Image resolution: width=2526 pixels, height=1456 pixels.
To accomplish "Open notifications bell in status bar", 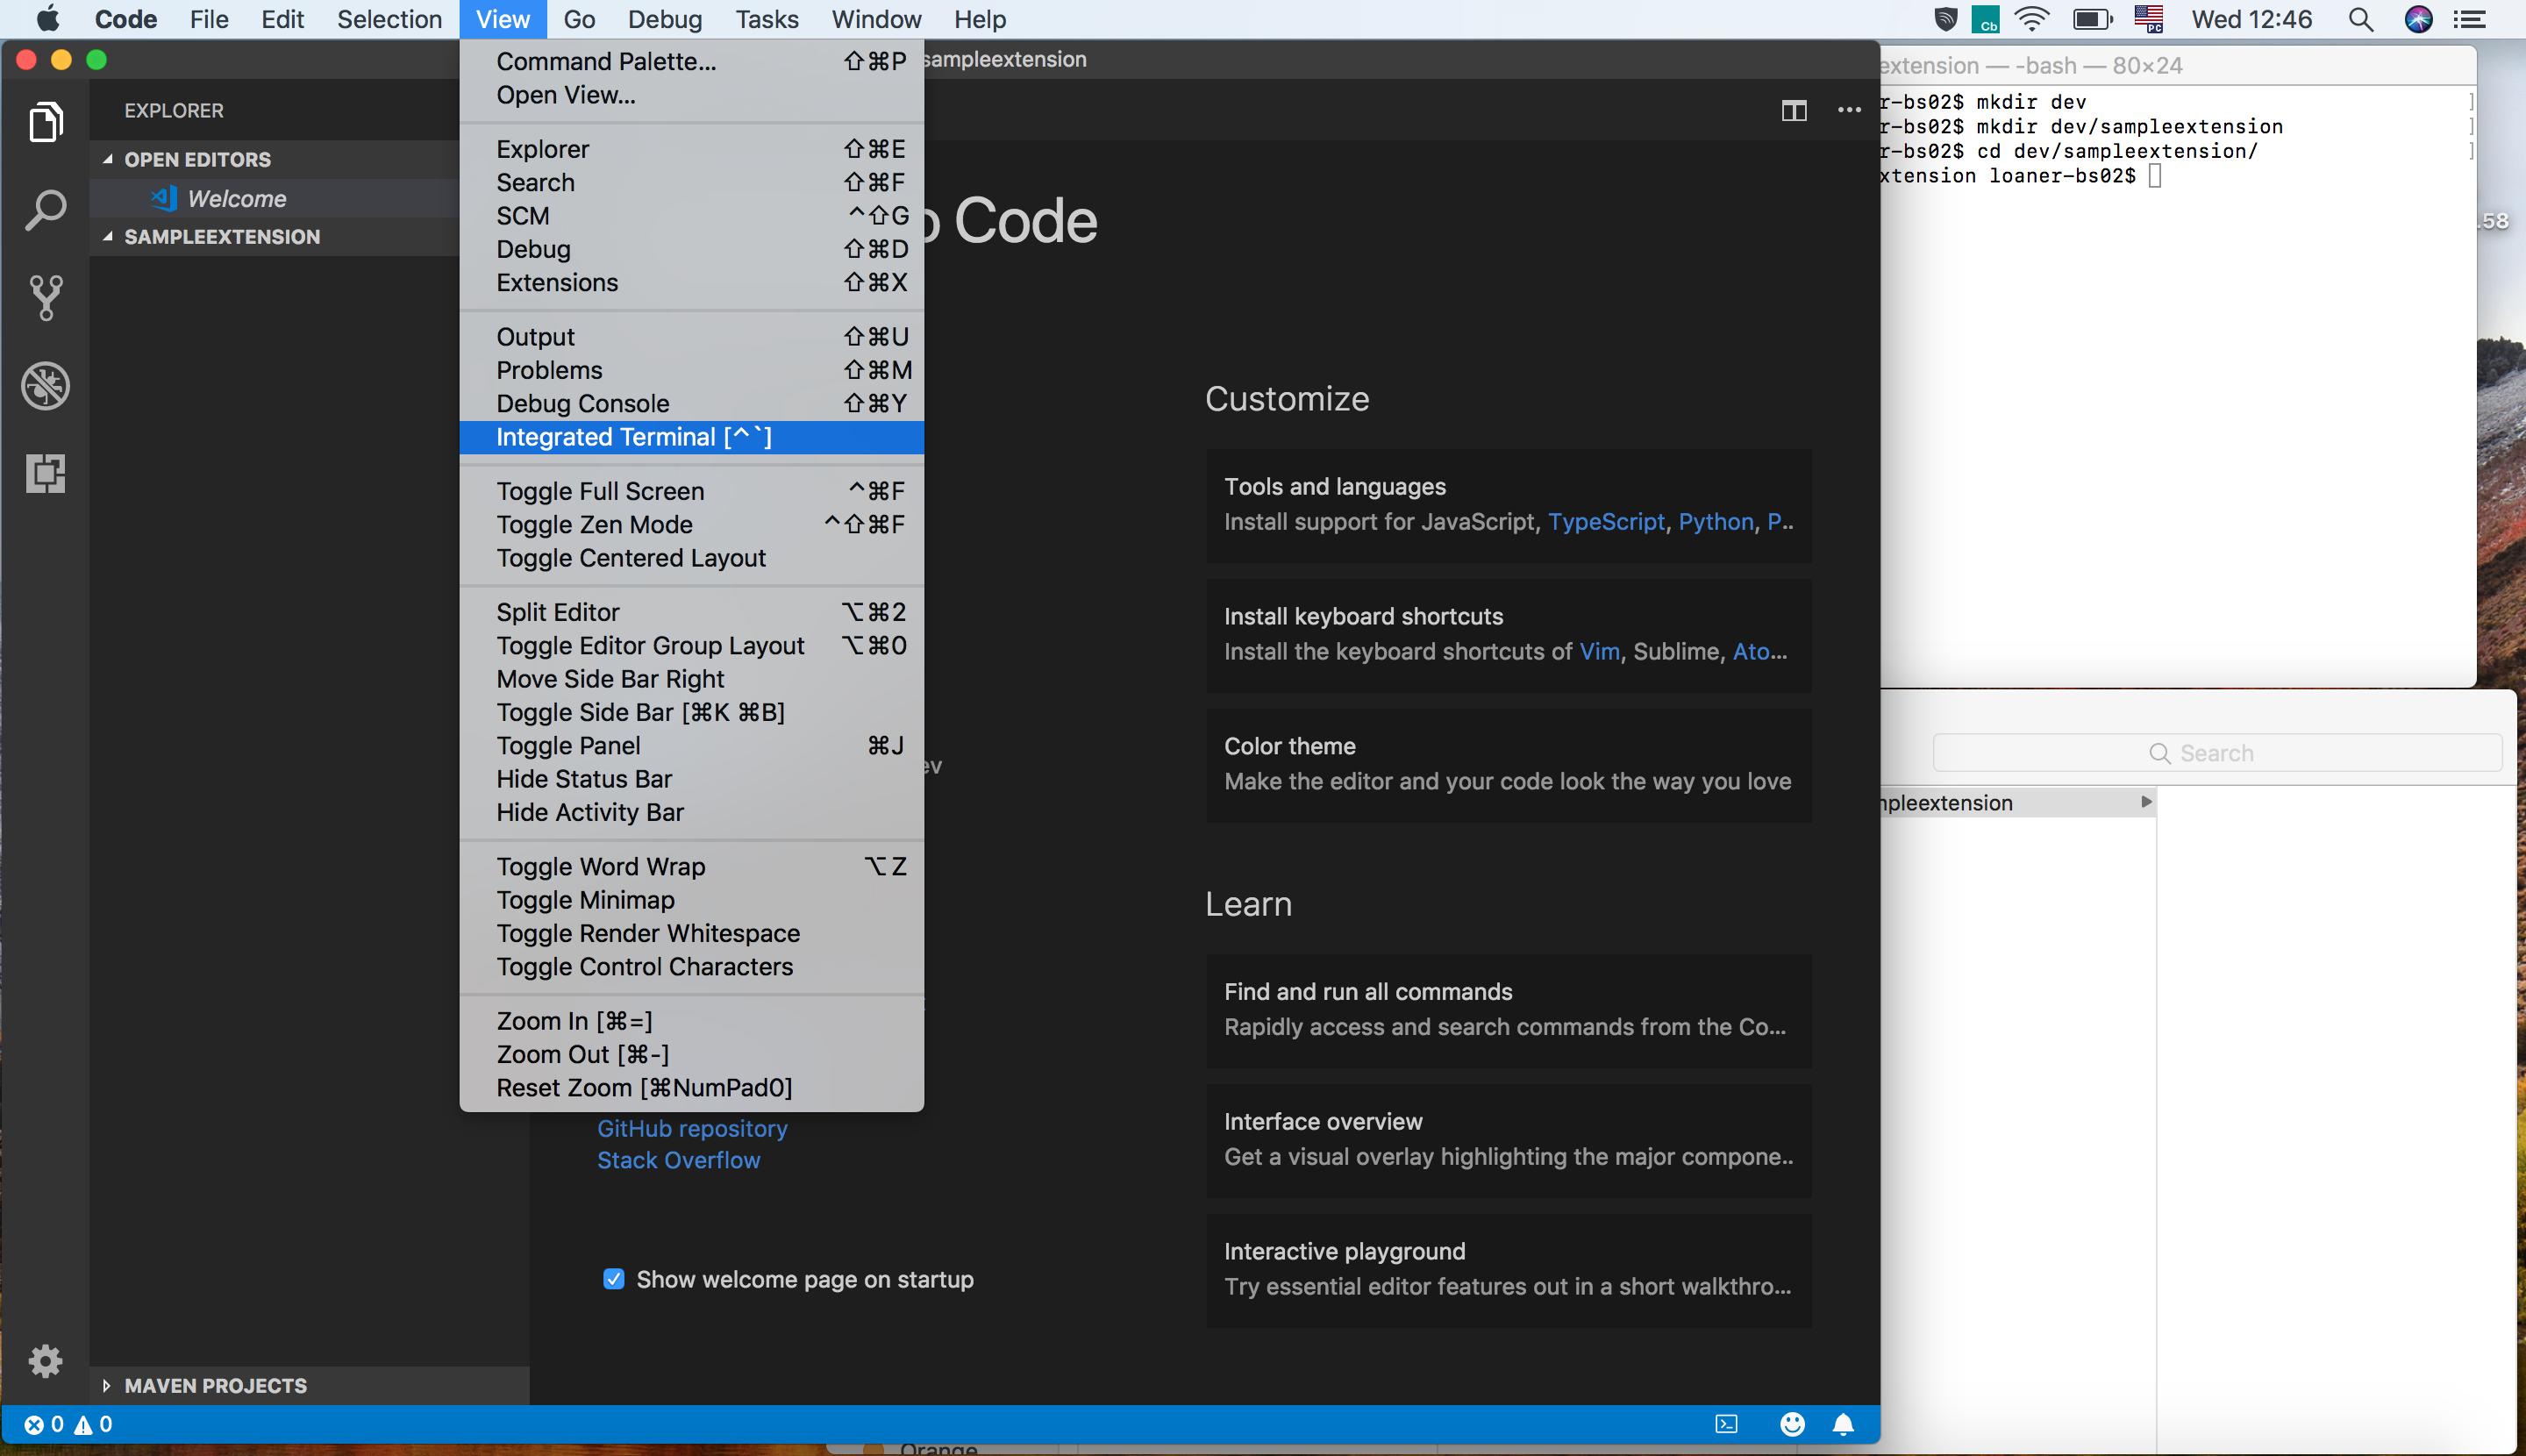I will point(1843,1424).
